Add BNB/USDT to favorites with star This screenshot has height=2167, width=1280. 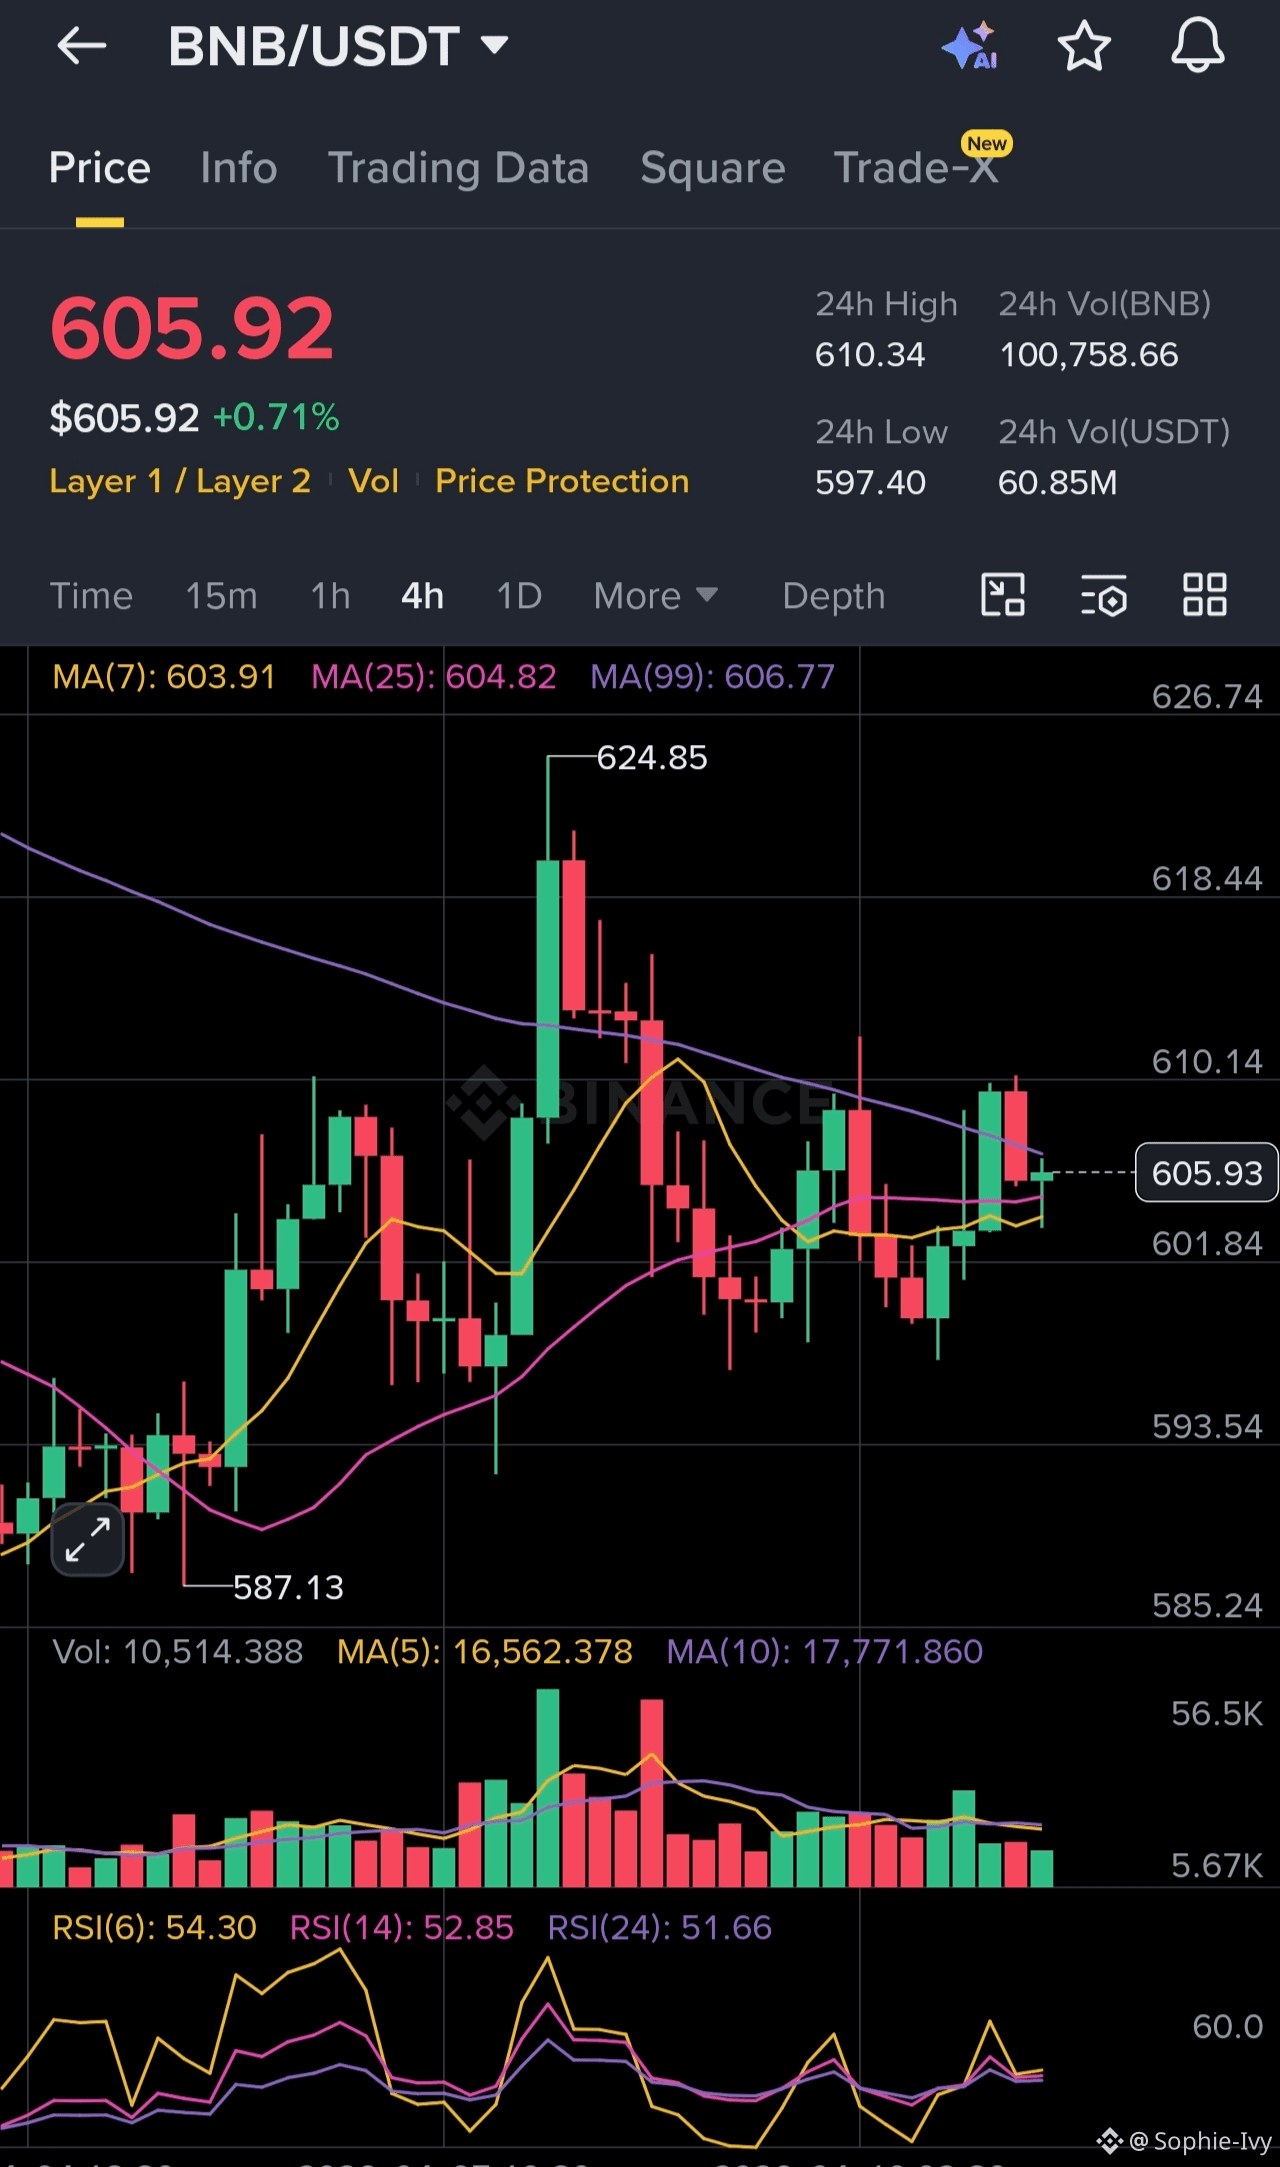click(x=1084, y=46)
